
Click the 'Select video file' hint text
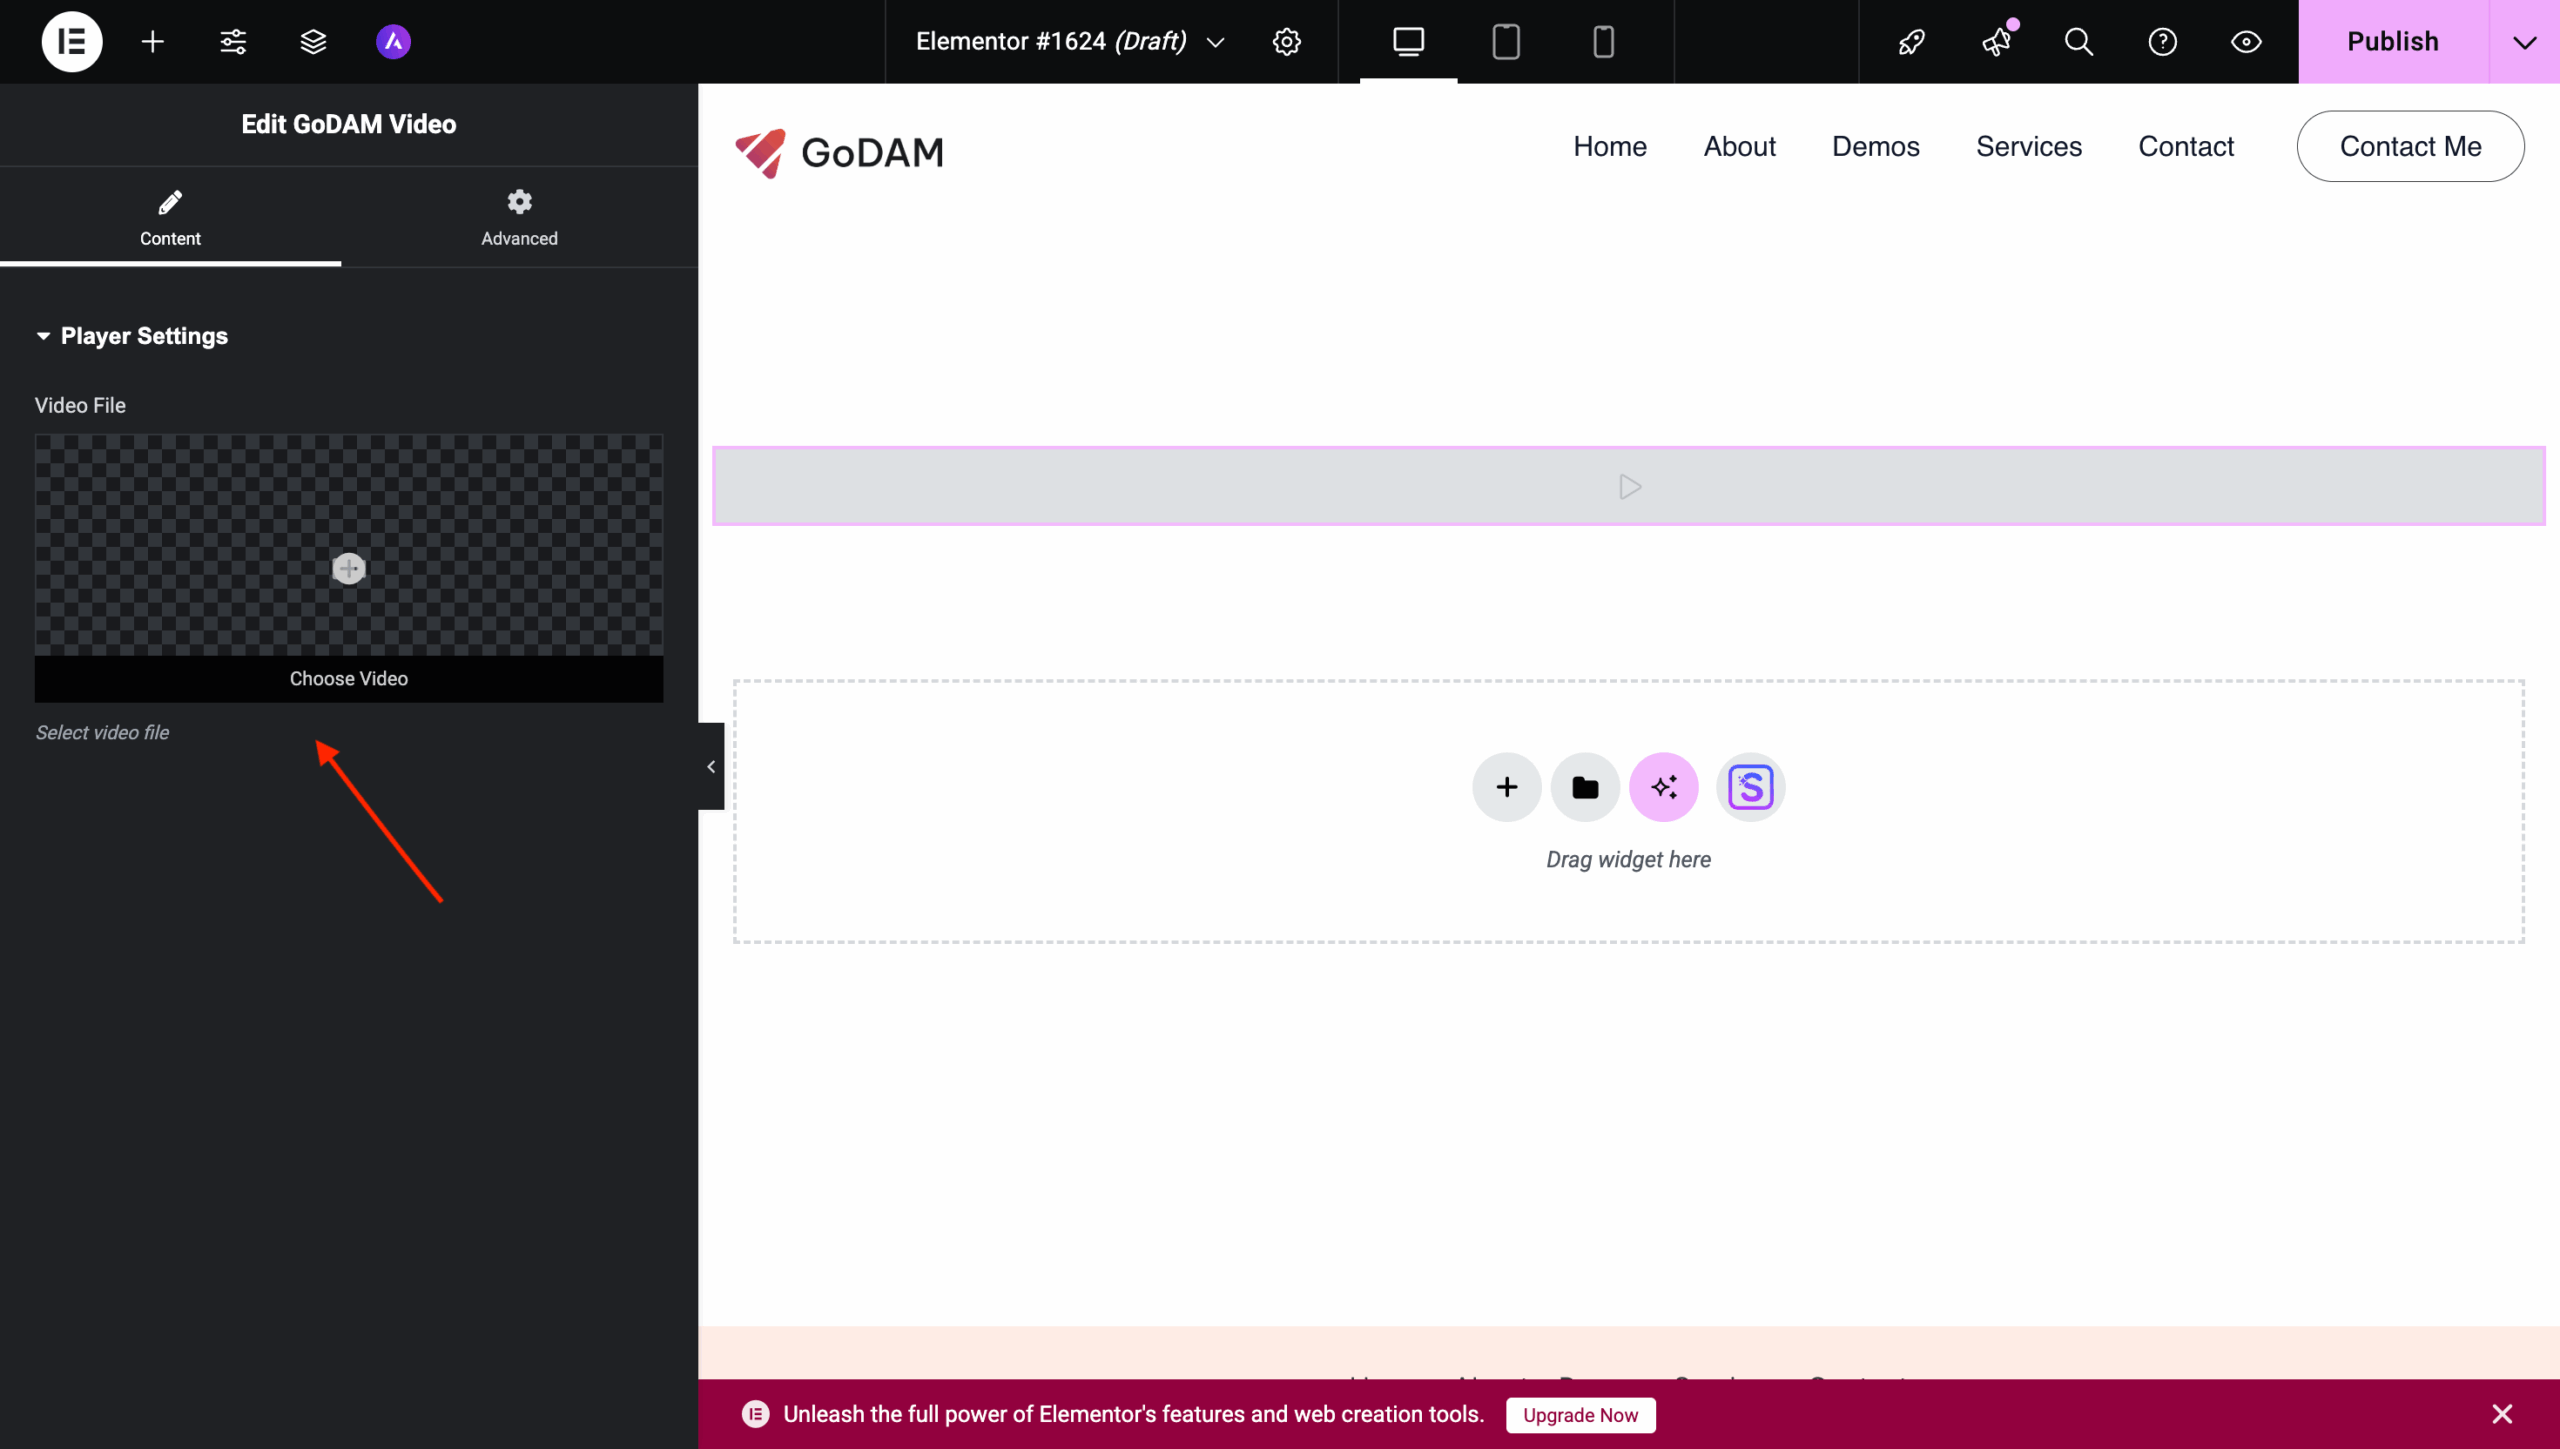click(103, 733)
